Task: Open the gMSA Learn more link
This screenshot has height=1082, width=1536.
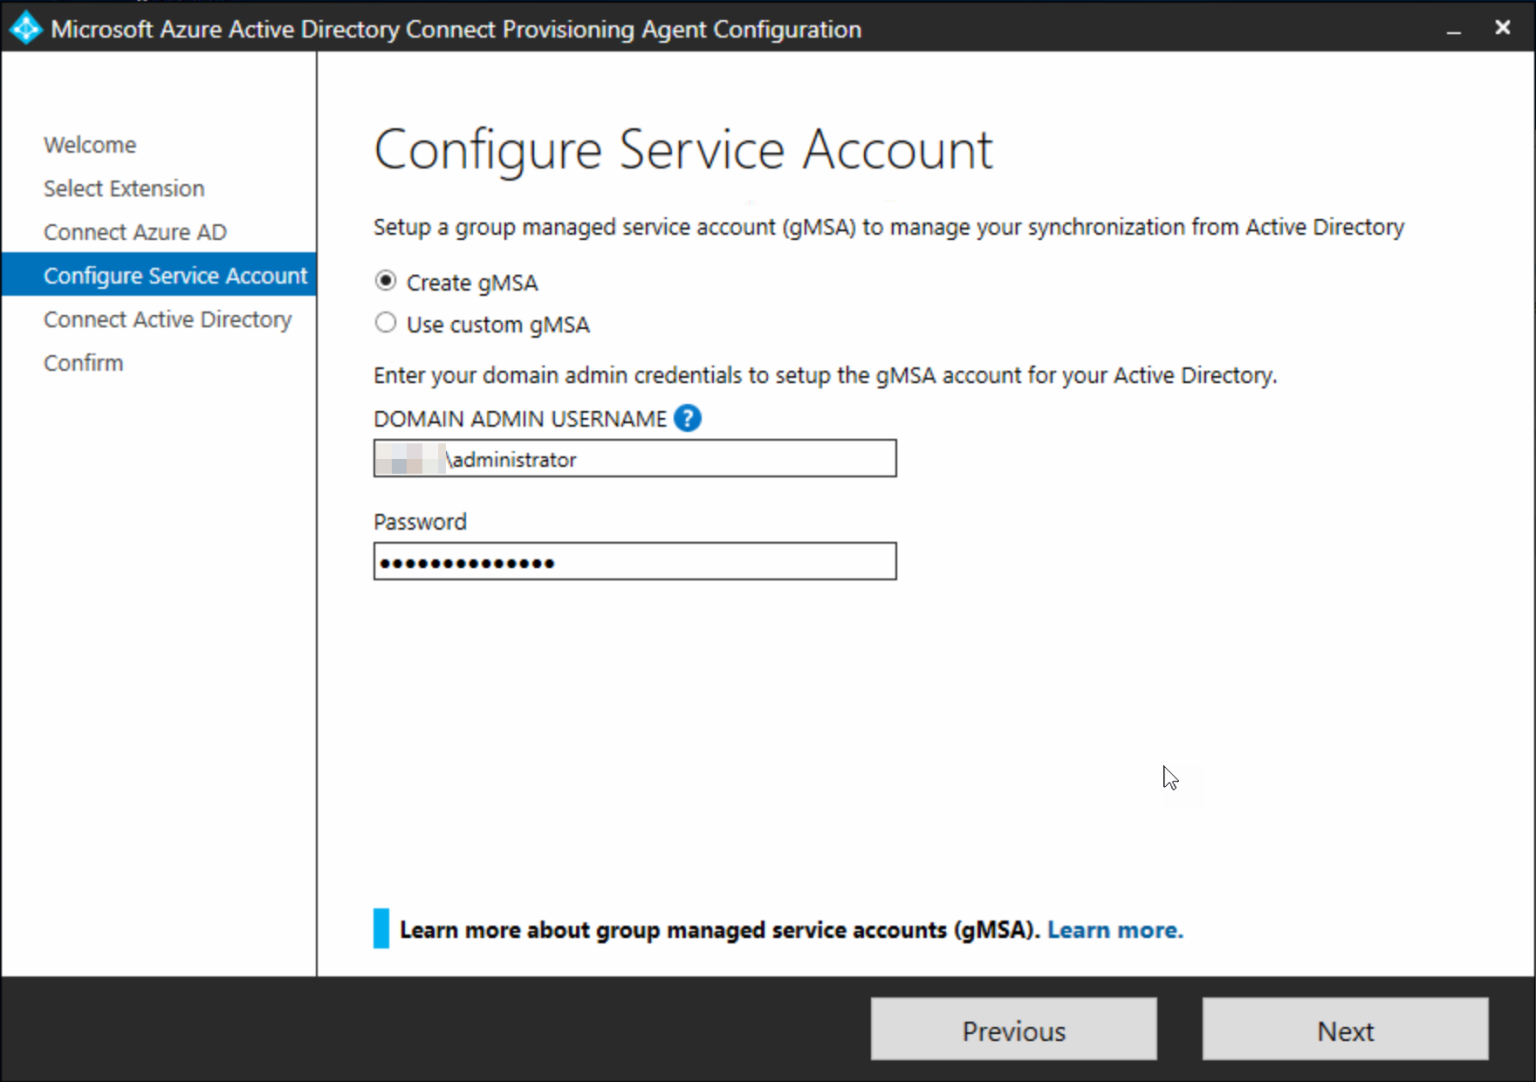Action: (x=1114, y=929)
